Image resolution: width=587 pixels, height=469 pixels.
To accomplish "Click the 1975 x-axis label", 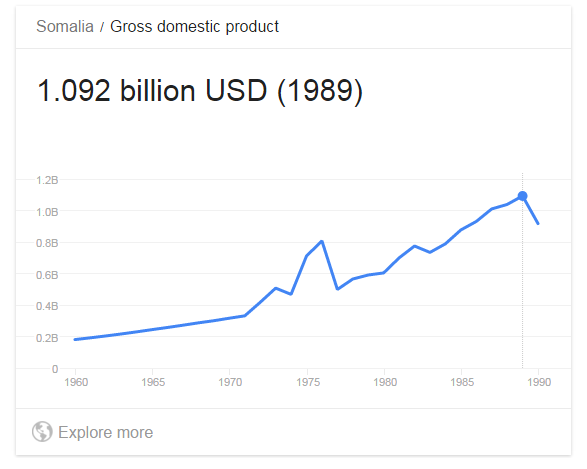I will pyautogui.click(x=308, y=382).
